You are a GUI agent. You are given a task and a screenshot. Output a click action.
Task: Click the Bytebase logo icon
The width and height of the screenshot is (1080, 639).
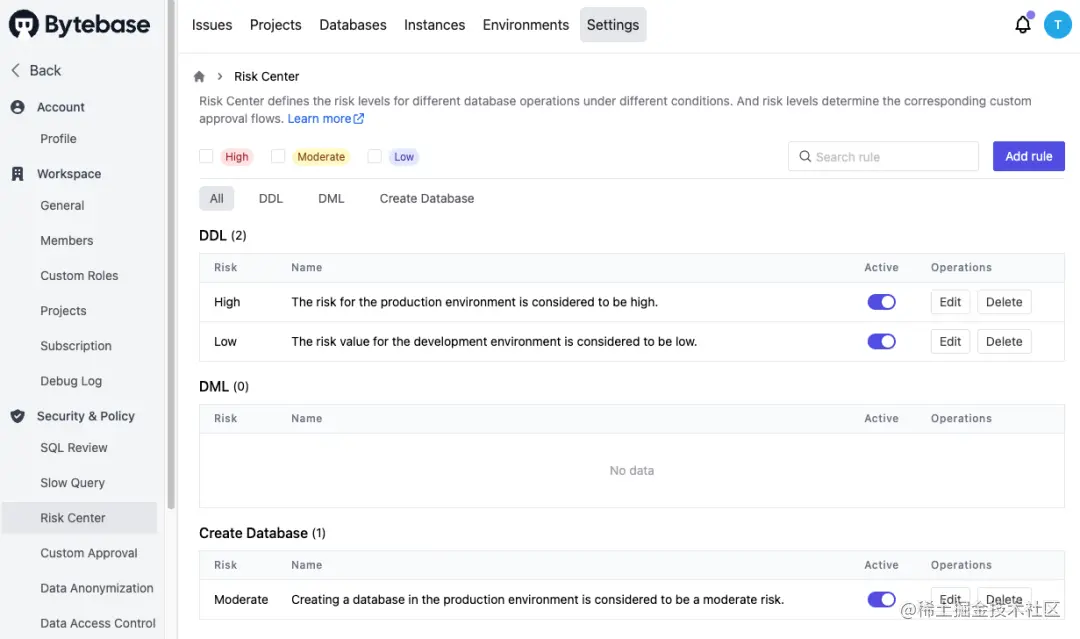point(24,25)
